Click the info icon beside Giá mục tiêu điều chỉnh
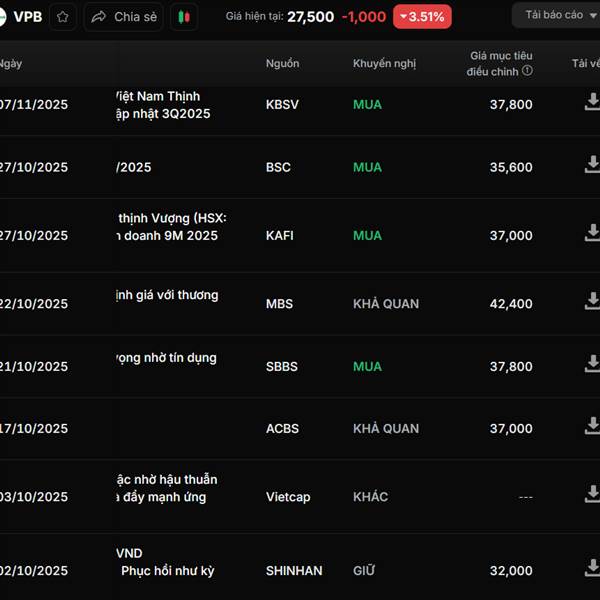This screenshot has height=600, width=600. tap(527, 70)
